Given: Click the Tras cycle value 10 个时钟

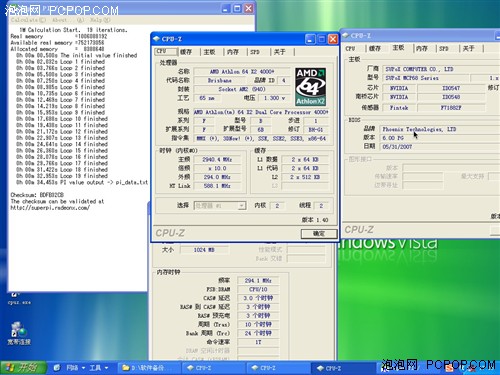Looking at the screenshot, I should click(x=258, y=324).
